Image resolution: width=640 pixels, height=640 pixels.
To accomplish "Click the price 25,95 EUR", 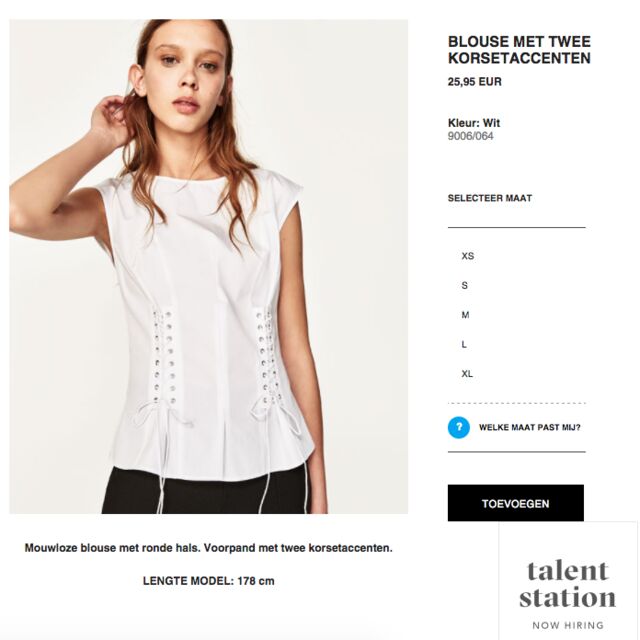I will pos(474,82).
